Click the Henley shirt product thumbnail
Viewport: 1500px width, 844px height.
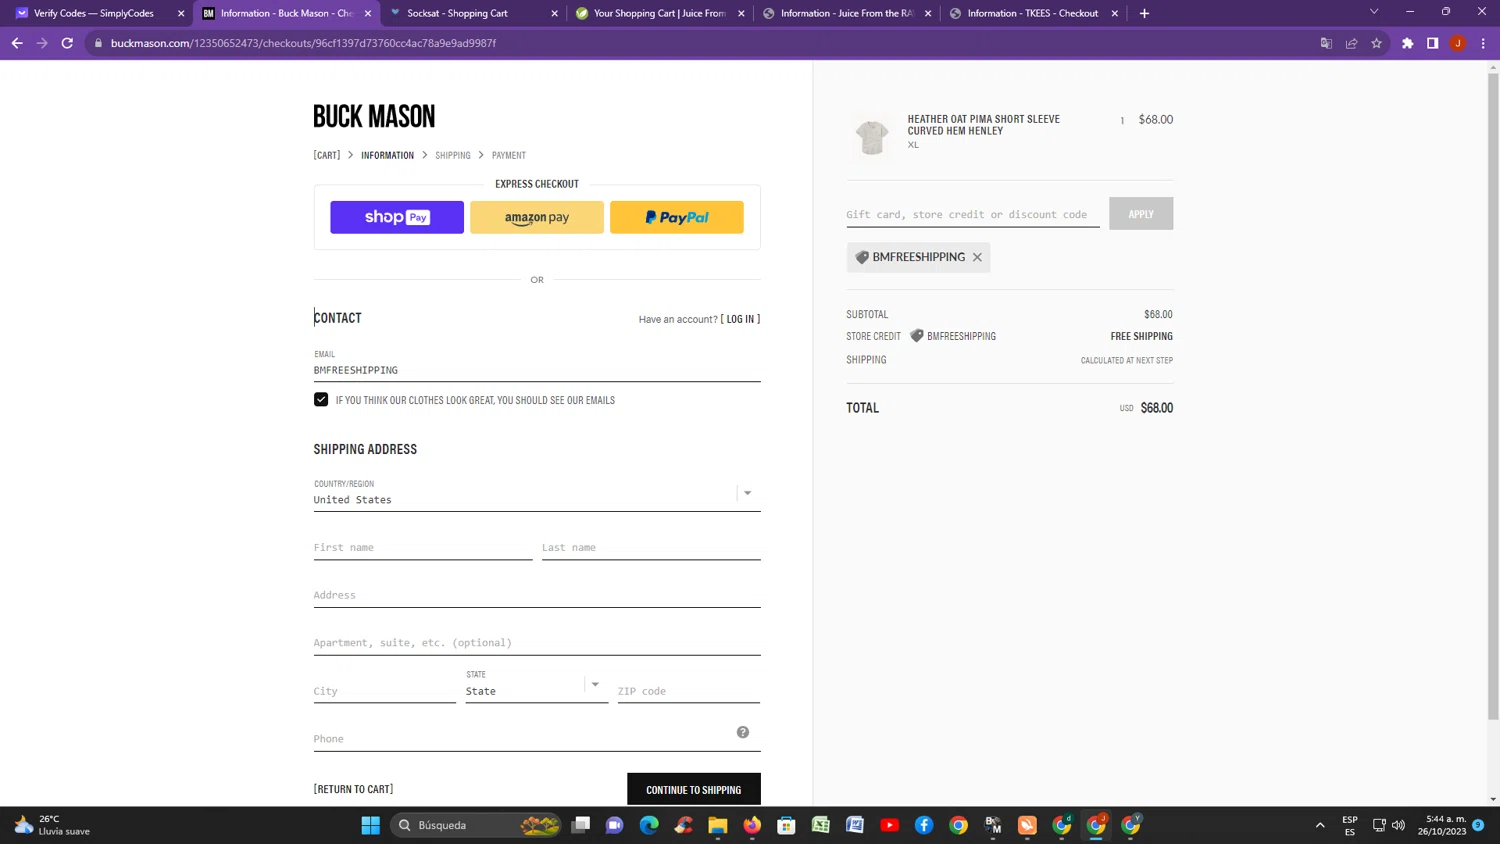[872, 137]
